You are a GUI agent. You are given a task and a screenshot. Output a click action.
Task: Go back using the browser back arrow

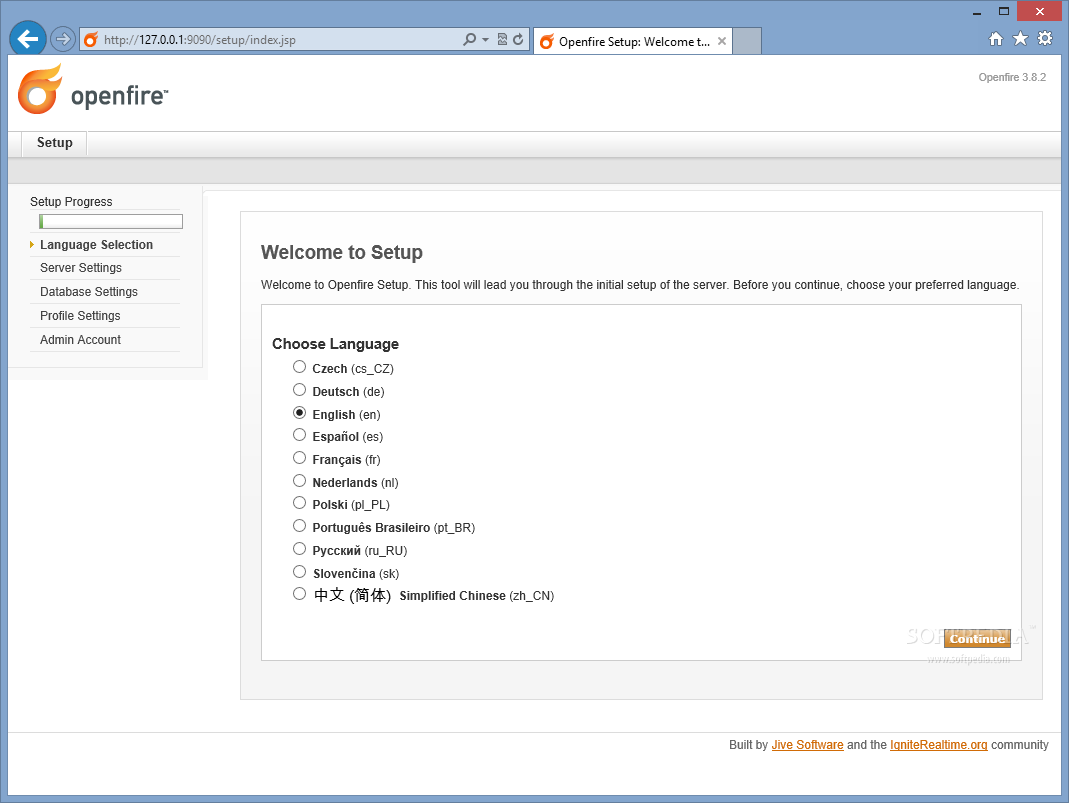pos(27,39)
